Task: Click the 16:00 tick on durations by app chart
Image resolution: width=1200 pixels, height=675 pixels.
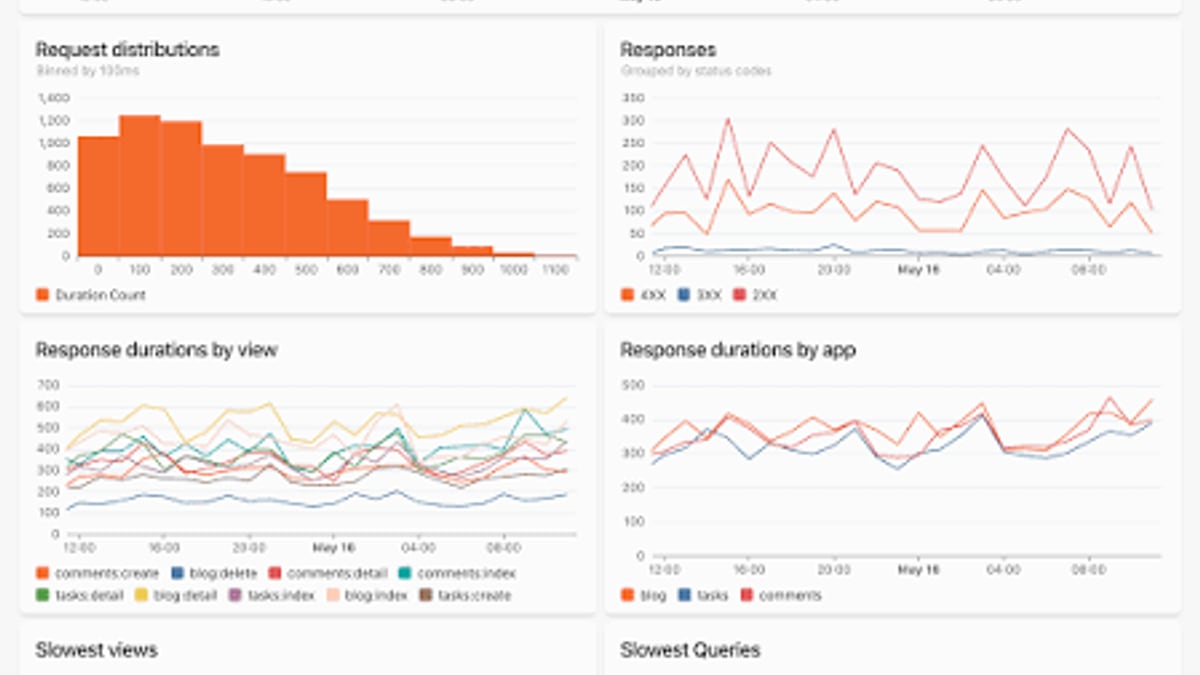Action: tap(748, 569)
